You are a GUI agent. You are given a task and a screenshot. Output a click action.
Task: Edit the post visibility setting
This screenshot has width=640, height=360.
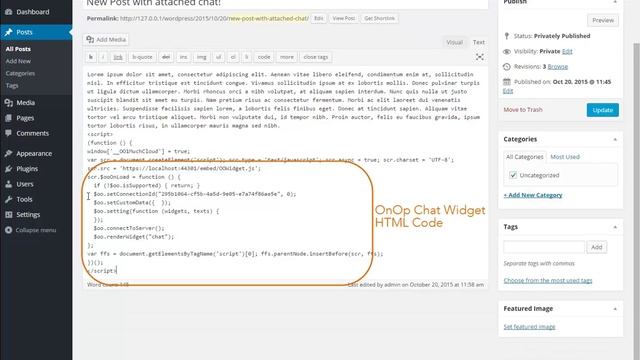click(x=567, y=51)
